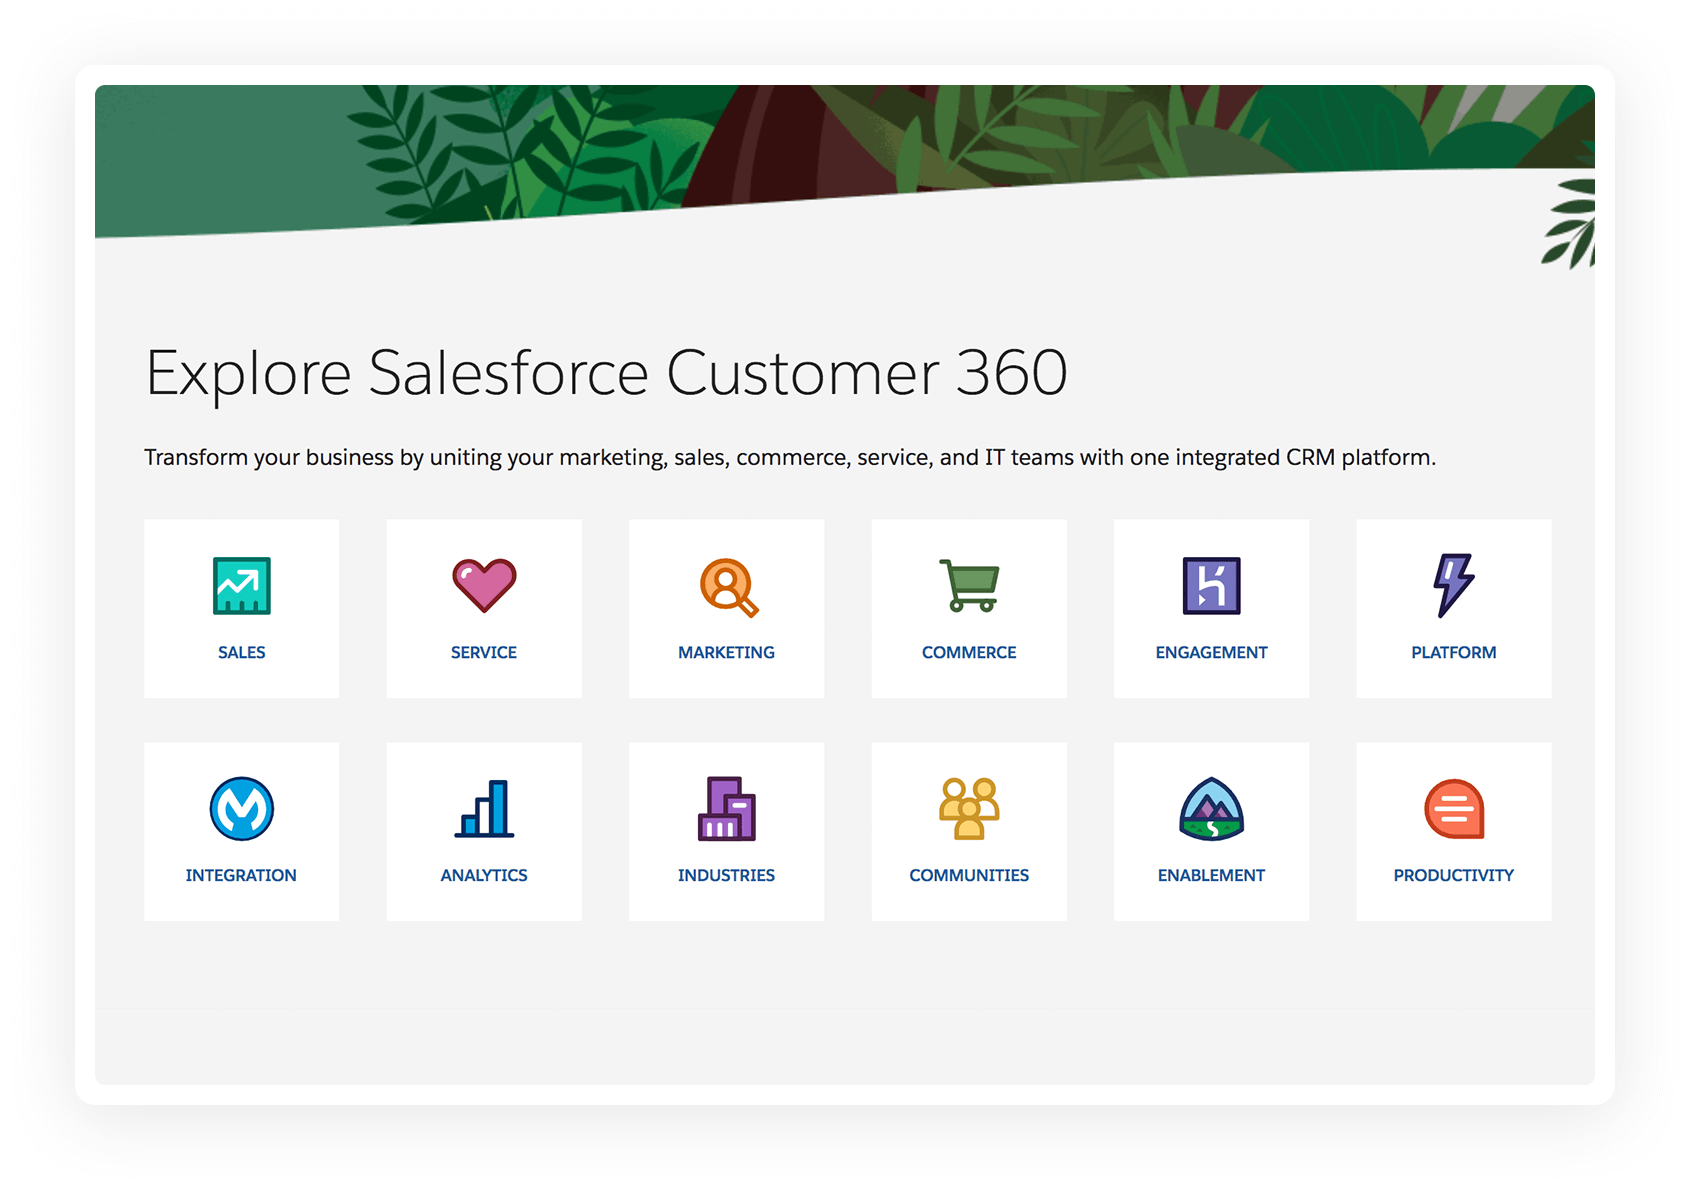Open the Commerce shopping cart icon
Screen dimensions: 1690x1190
(969, 585)
